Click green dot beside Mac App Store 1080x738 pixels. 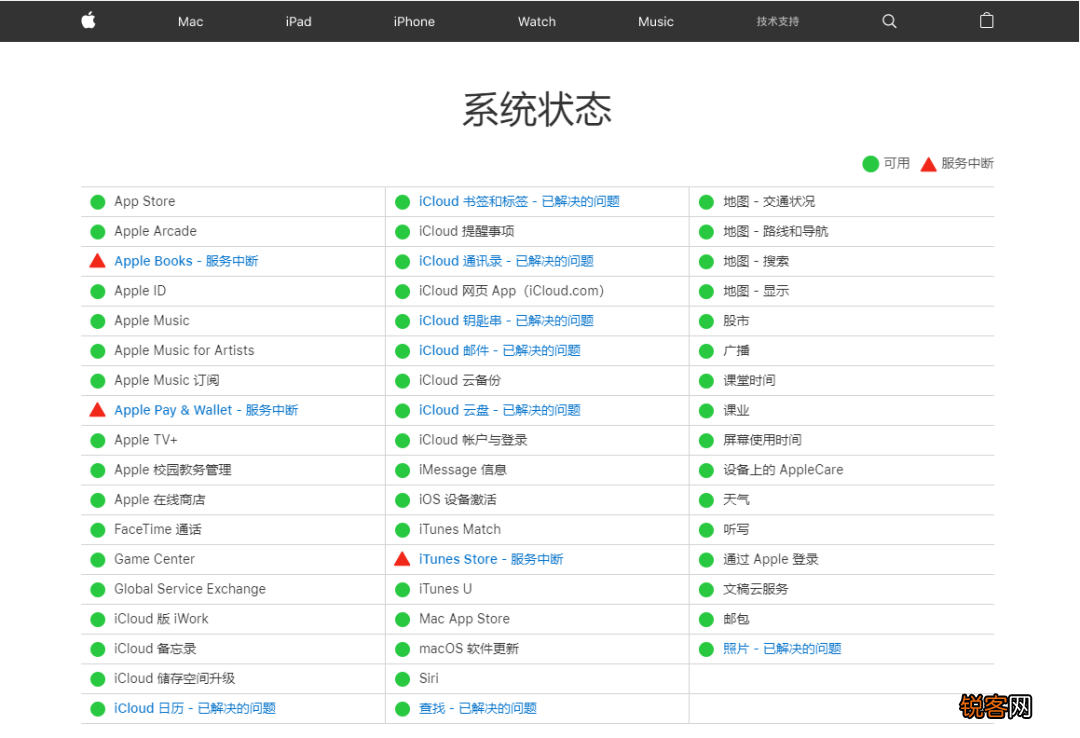402,619
